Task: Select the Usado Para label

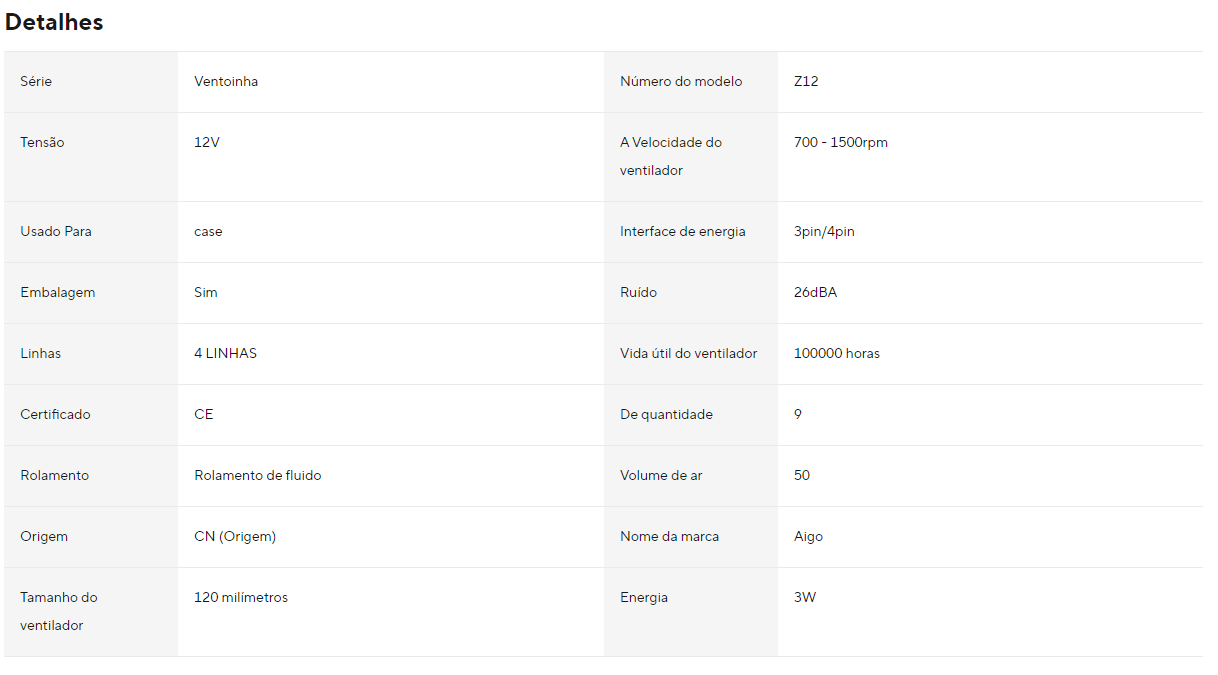Action: (x=56, y=232)
